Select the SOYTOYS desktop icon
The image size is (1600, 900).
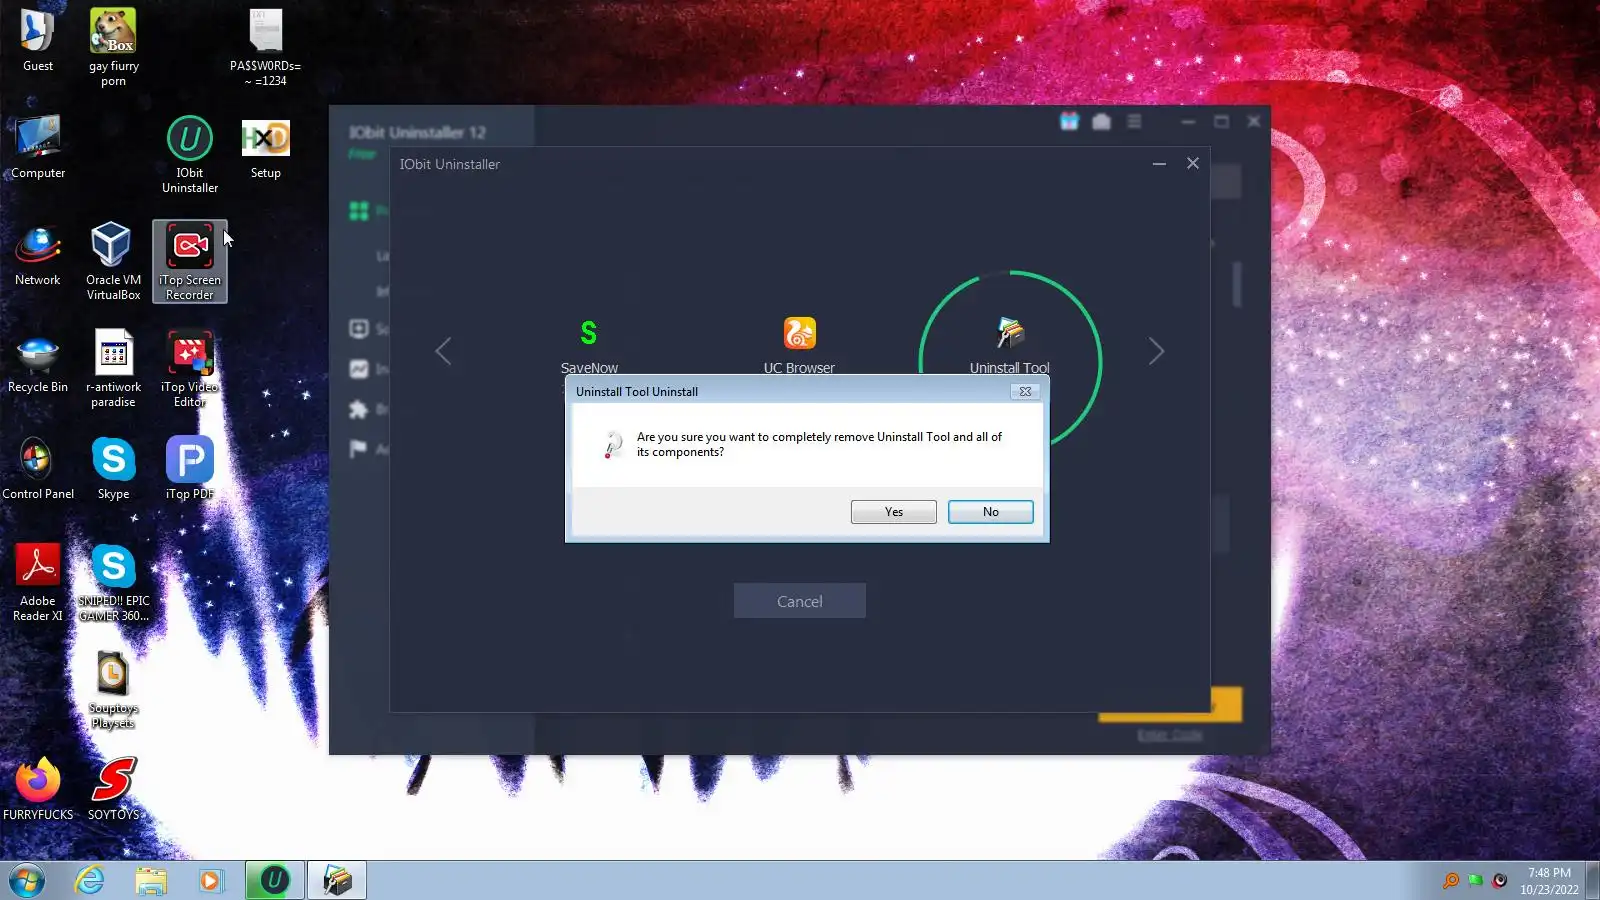point(113,789)
